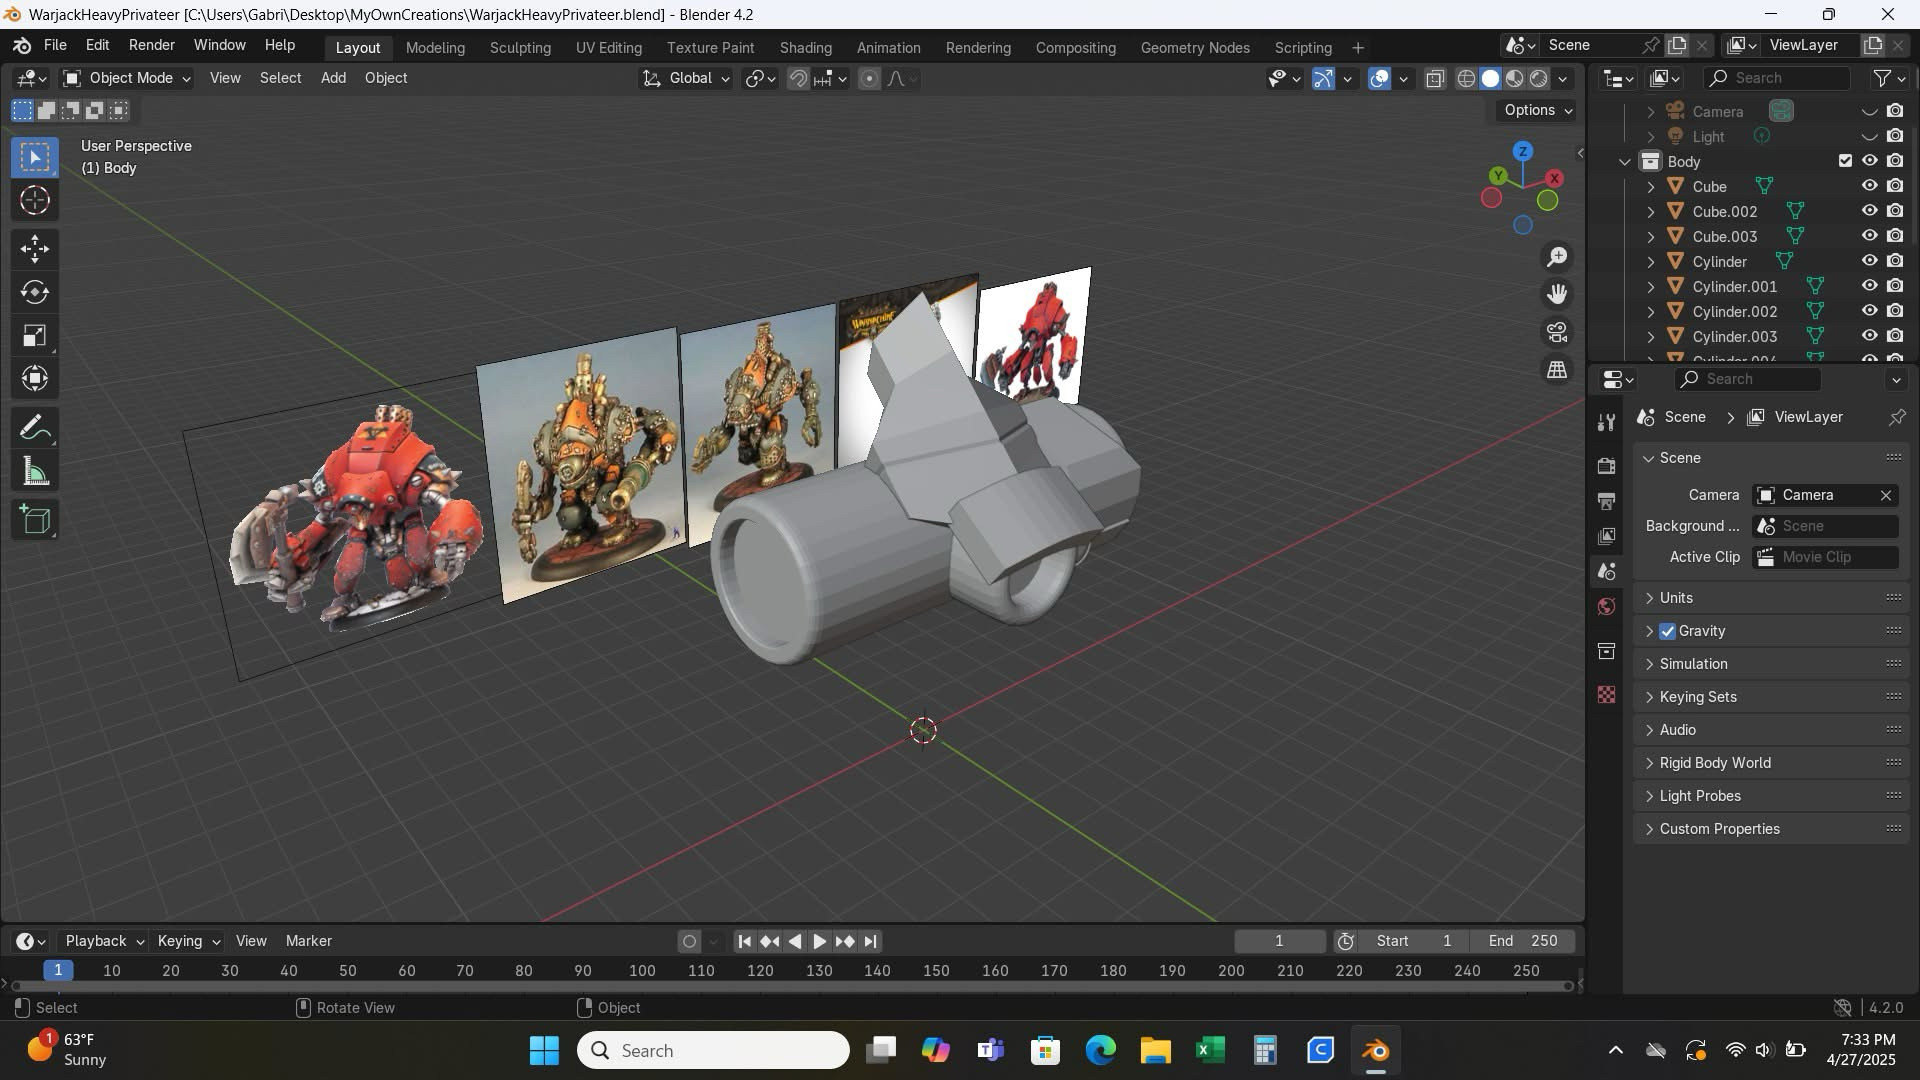Click the End frame value field

point(1522,941)
